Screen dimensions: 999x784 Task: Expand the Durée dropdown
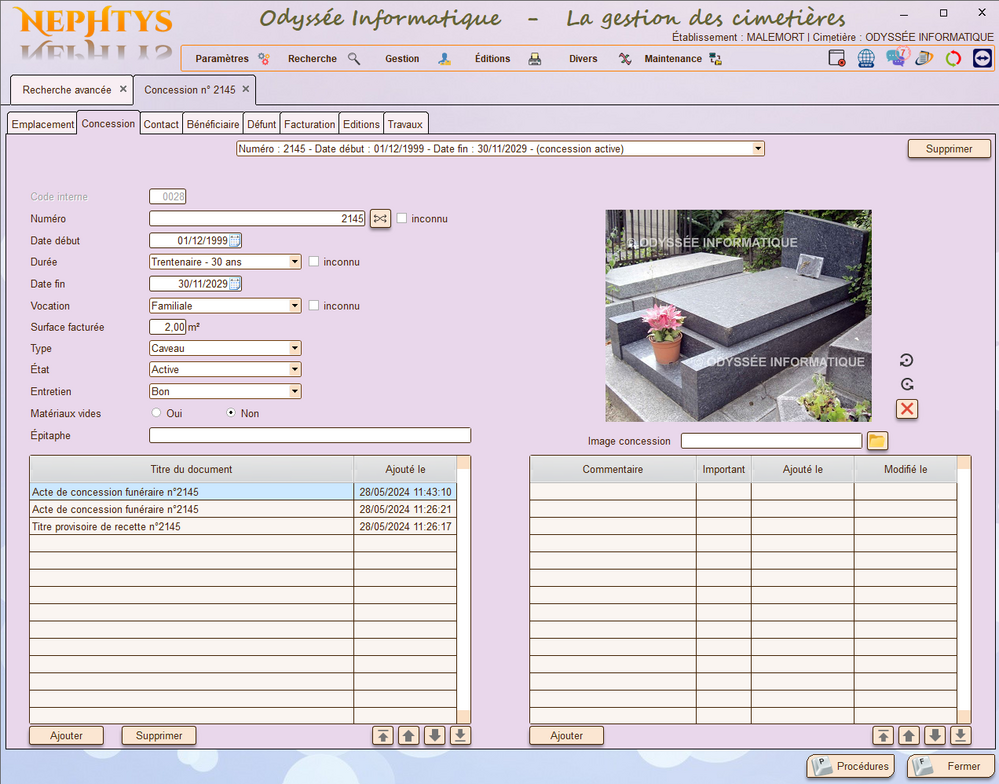(x=295, y=262)
